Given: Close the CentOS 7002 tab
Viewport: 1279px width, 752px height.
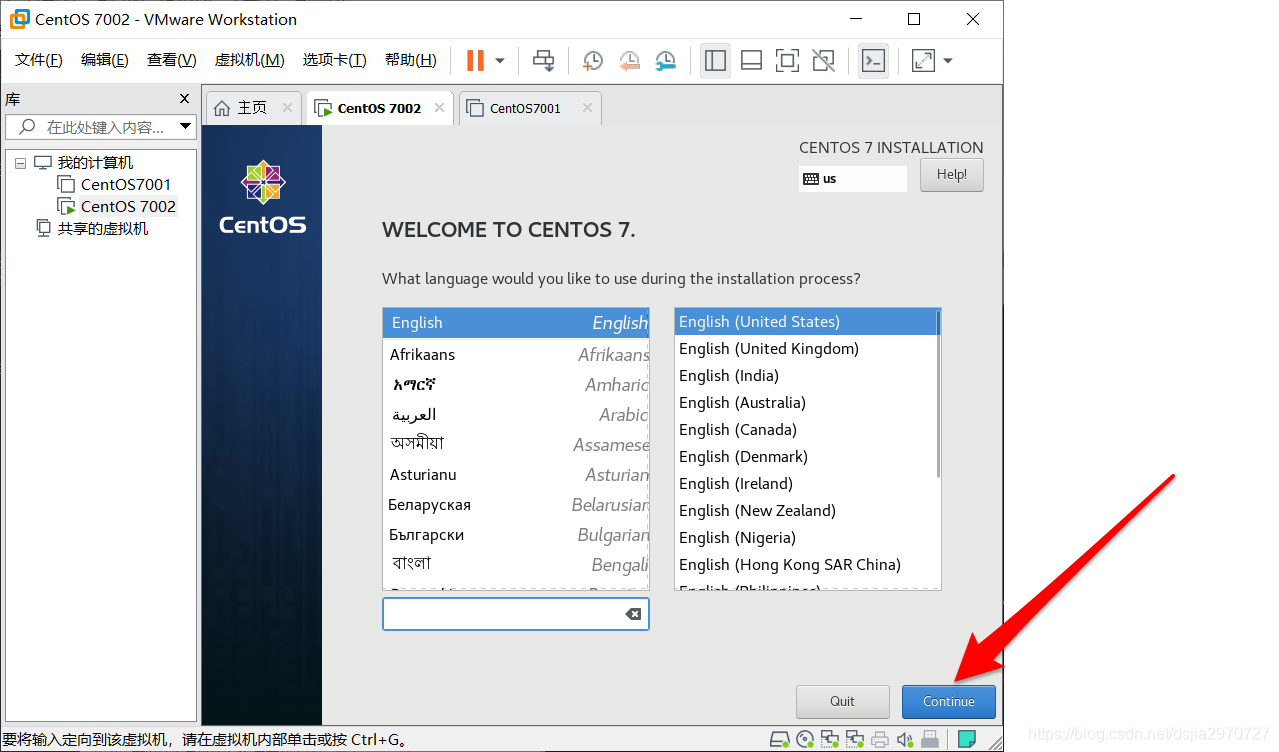Looking at the screenshot, I should 440,108.
